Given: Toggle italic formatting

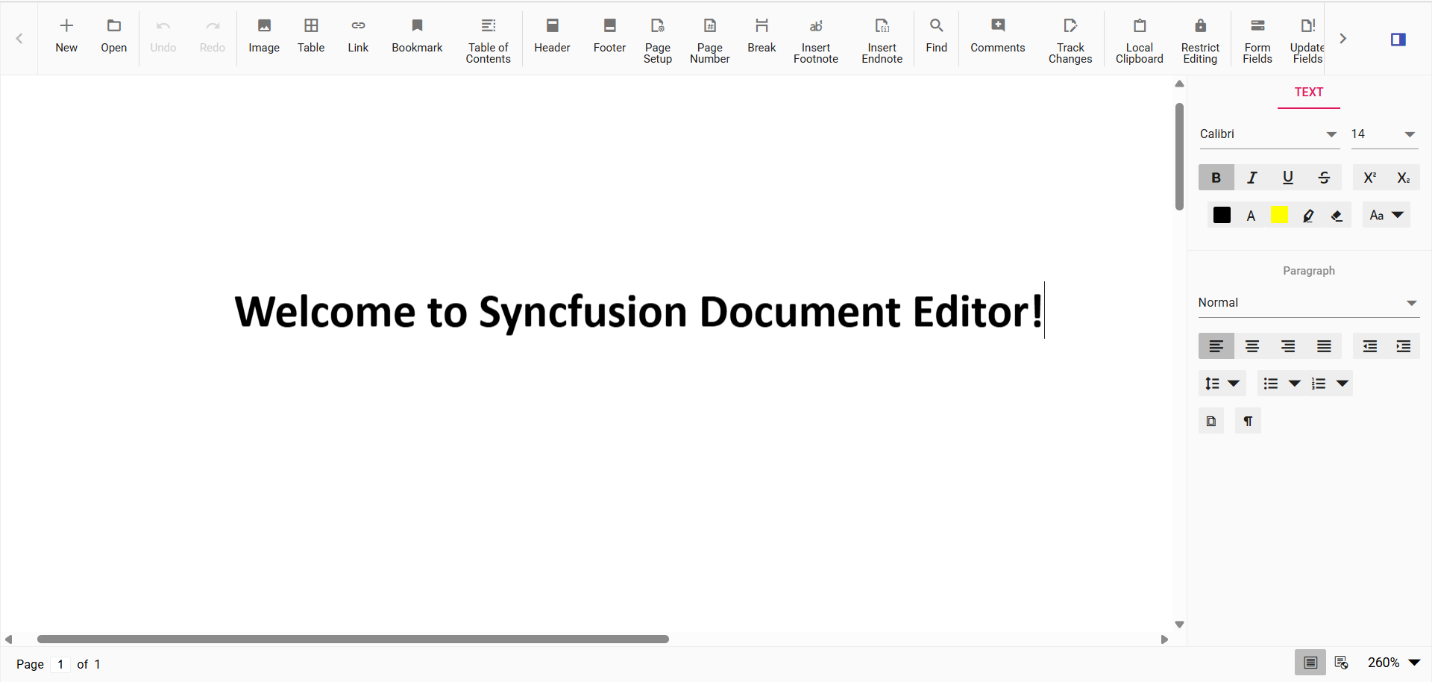Looking at the screenshot, I should pos(1252,177).
